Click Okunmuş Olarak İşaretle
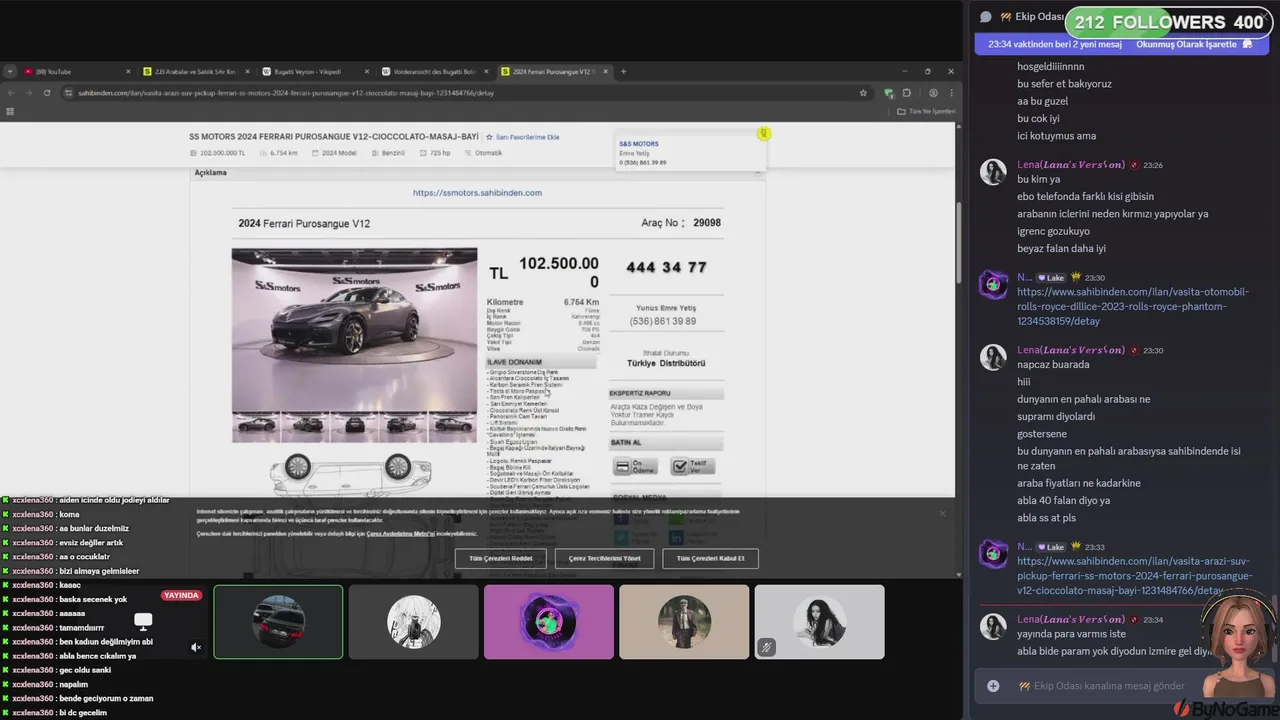The width and height of the screenshot is (1280, 720). (1195, 44)
